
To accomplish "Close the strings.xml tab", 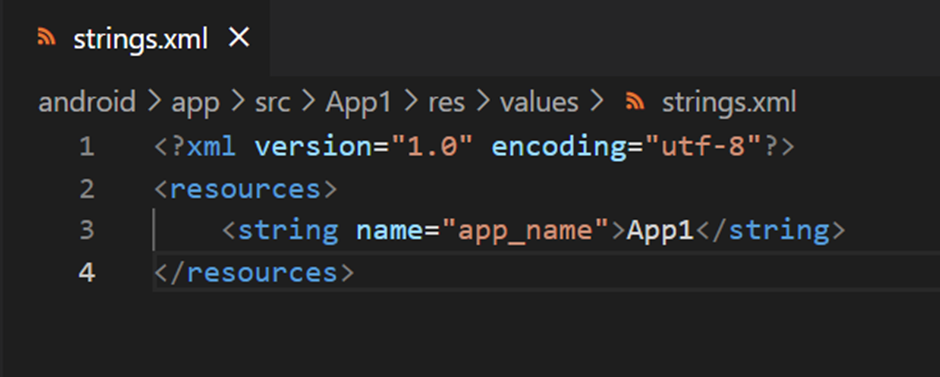I will click(239, 39).
